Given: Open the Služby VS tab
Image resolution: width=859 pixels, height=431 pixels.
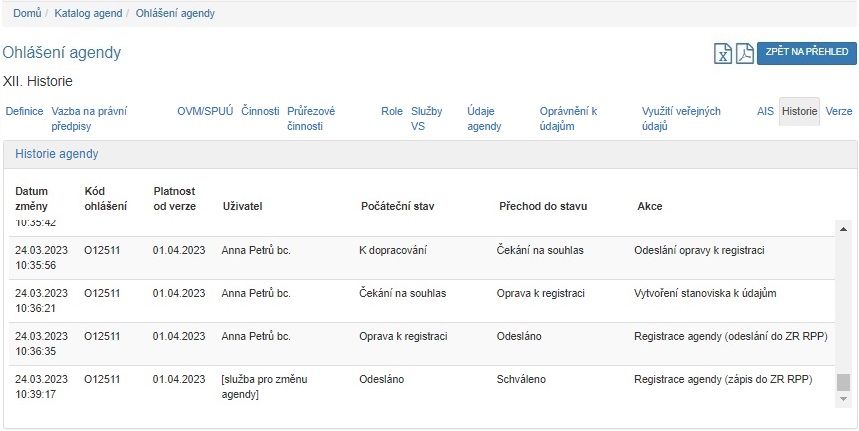Looking at the screenshot, I should (x=427, y=119).
